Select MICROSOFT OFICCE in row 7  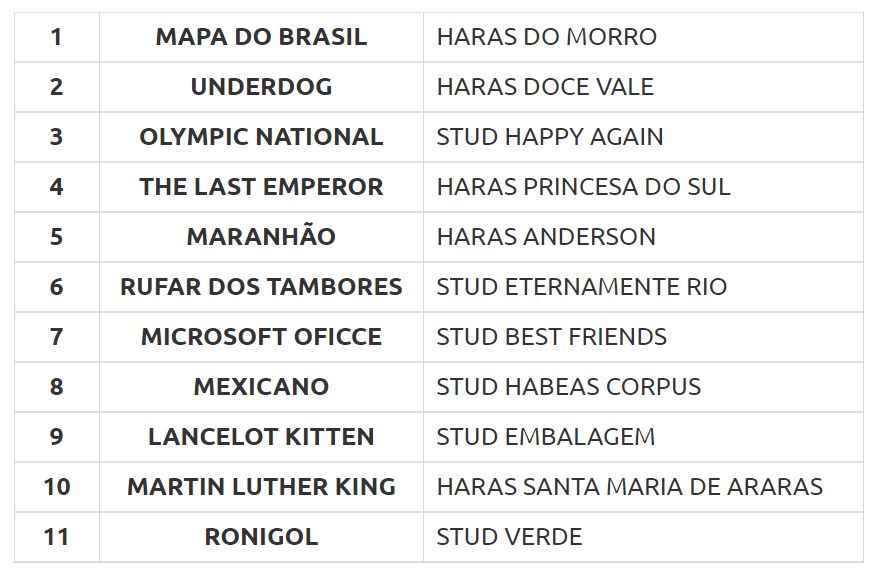point(261,336)
